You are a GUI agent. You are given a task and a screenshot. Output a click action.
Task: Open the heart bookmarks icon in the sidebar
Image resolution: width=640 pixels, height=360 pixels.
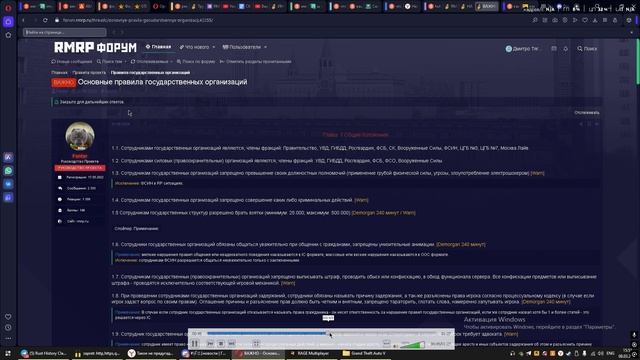(8, 316)
